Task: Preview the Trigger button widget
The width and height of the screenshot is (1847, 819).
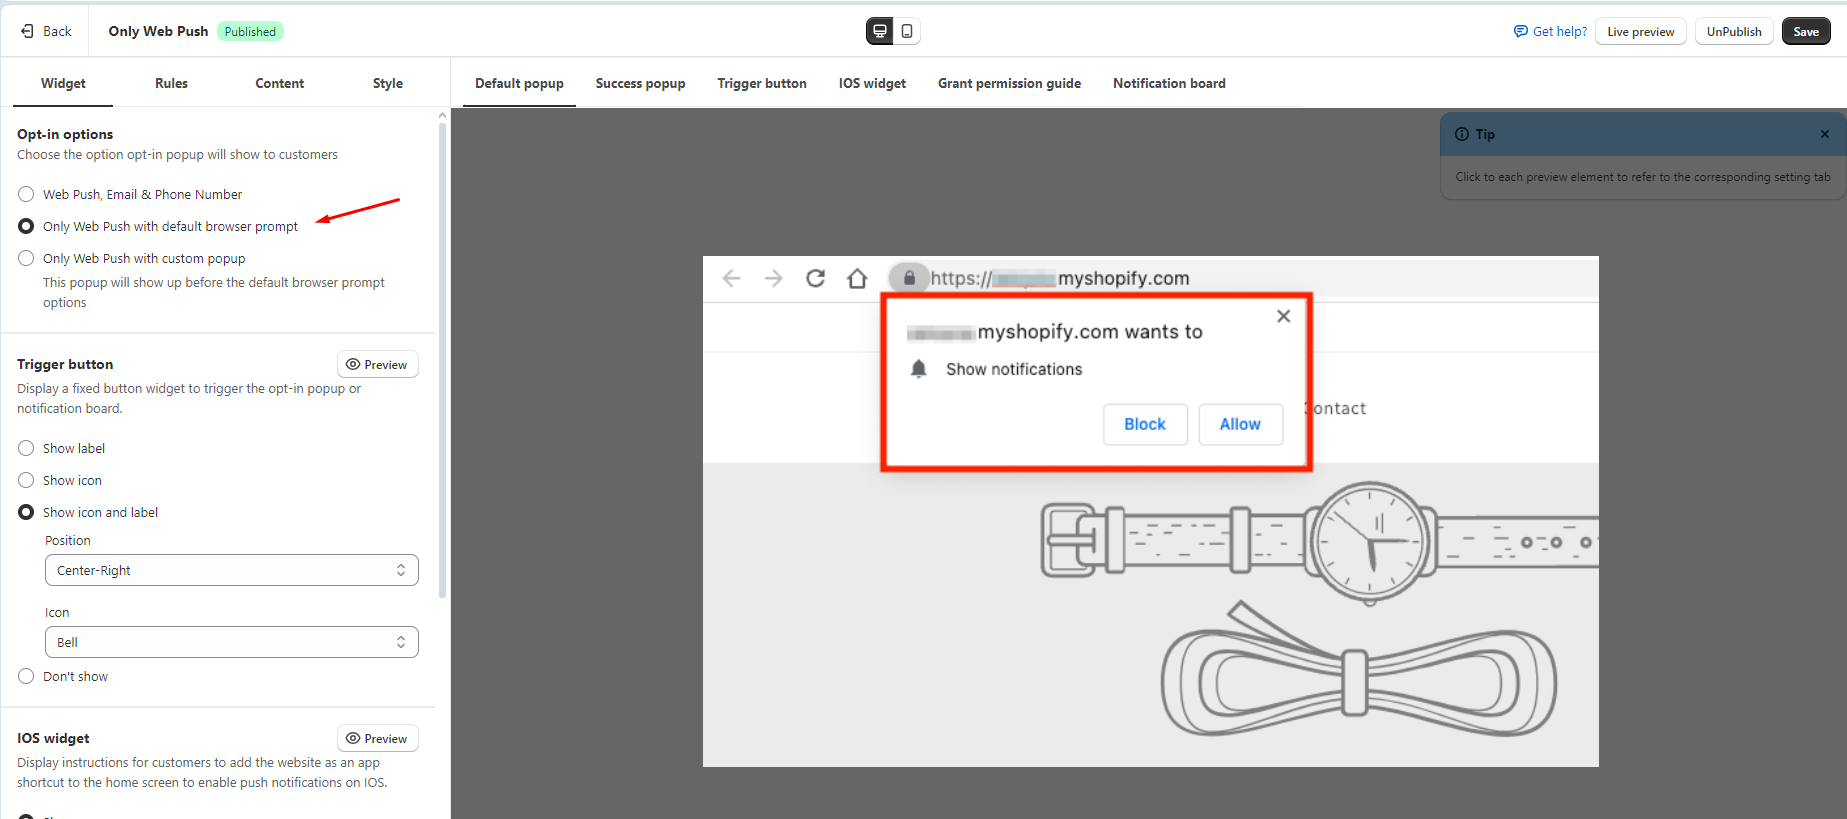Action: tap(377, 364)
